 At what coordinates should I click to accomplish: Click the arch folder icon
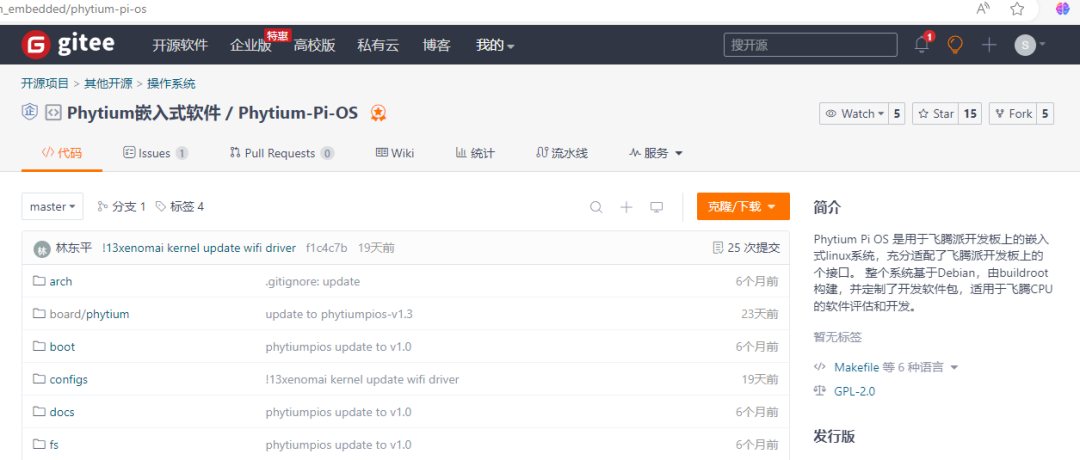[x=39, y=281]
